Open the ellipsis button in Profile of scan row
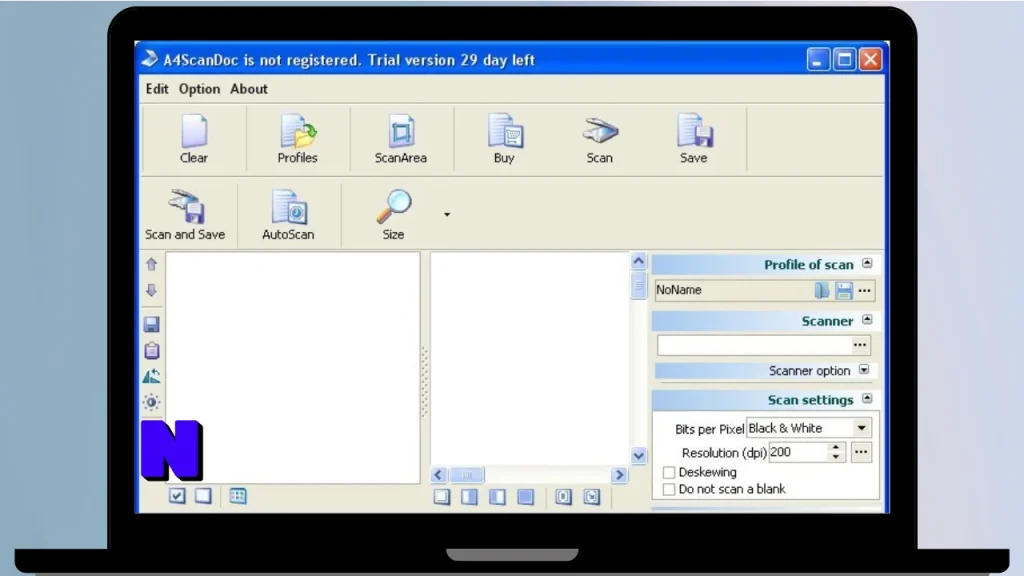This screenshot has height=576, width=1024. (865, 290)
